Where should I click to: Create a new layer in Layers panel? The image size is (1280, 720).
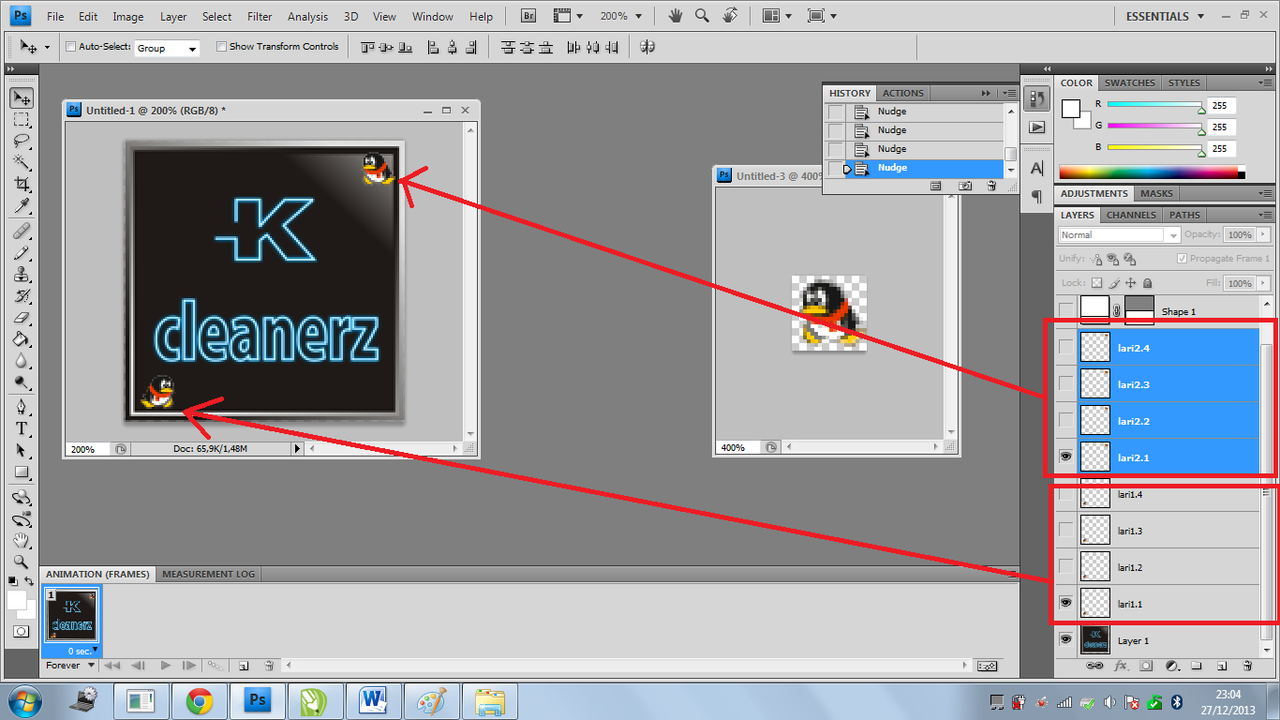[1222, 665]
